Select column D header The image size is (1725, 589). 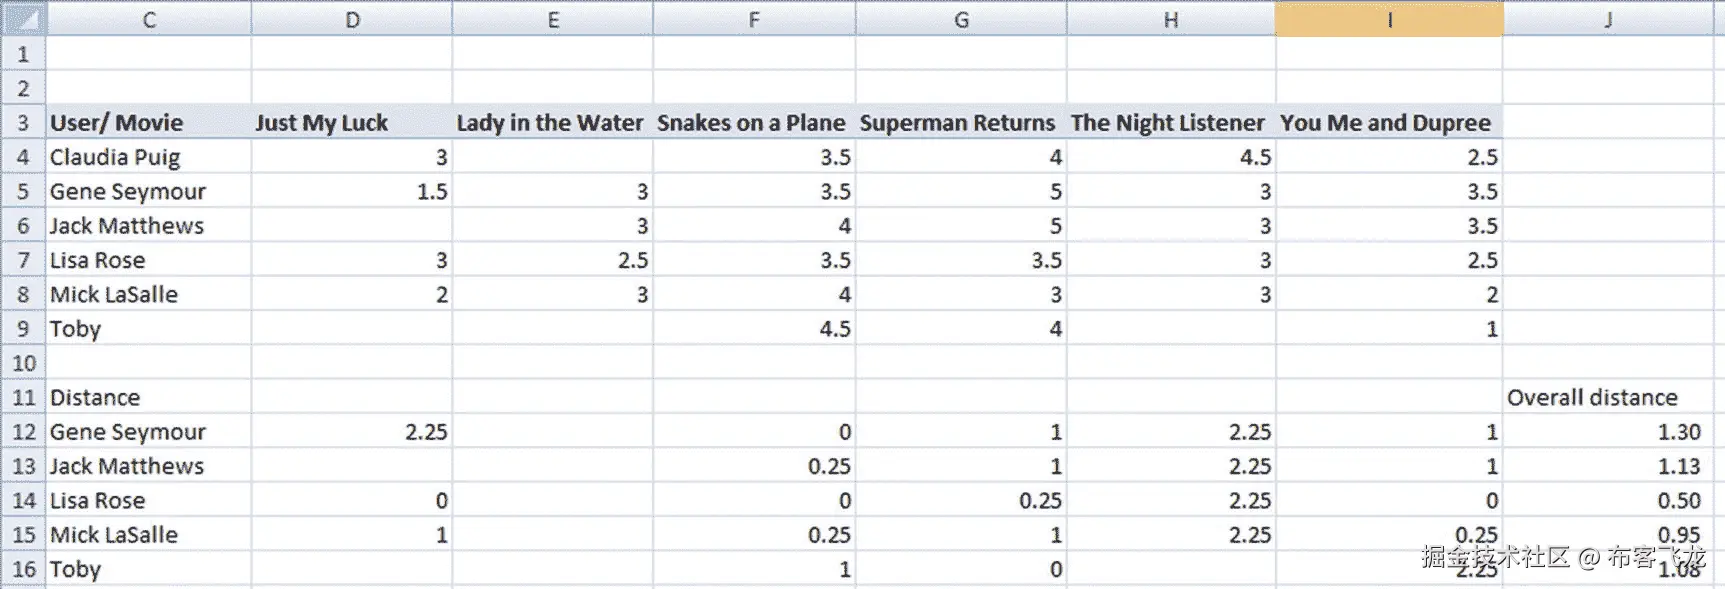352,19
